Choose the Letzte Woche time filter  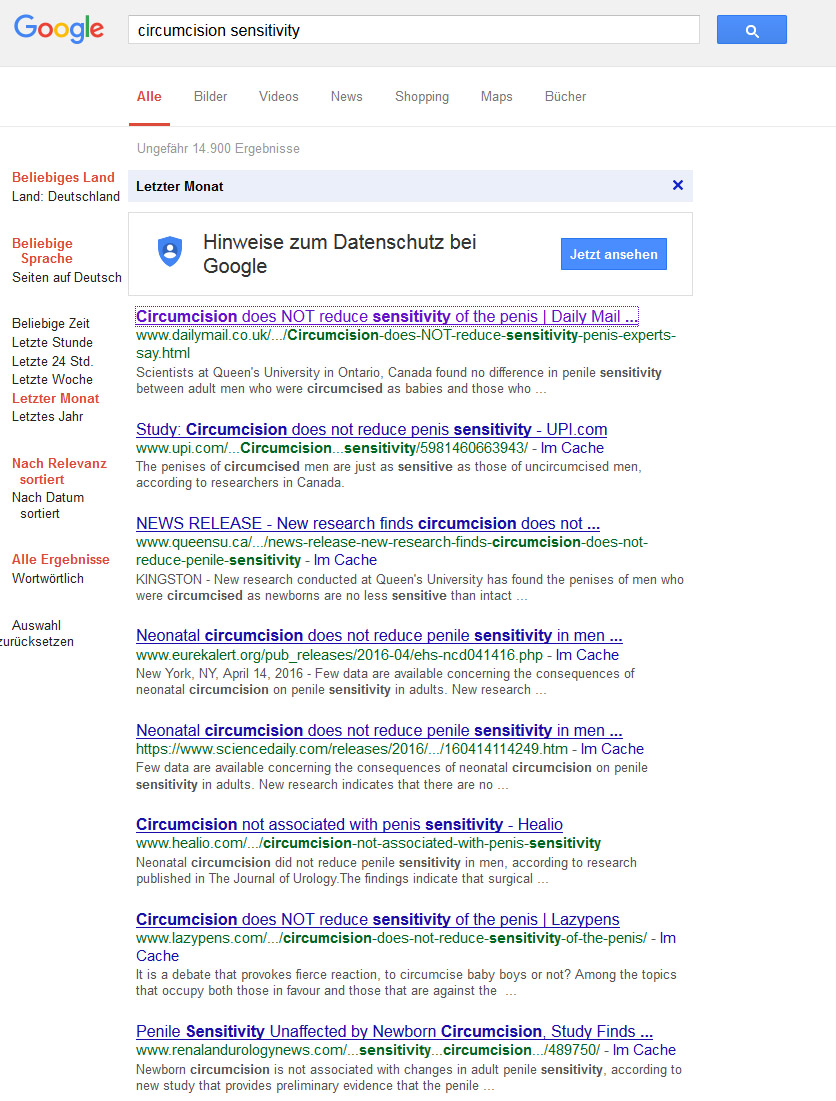tap(52, 380)
